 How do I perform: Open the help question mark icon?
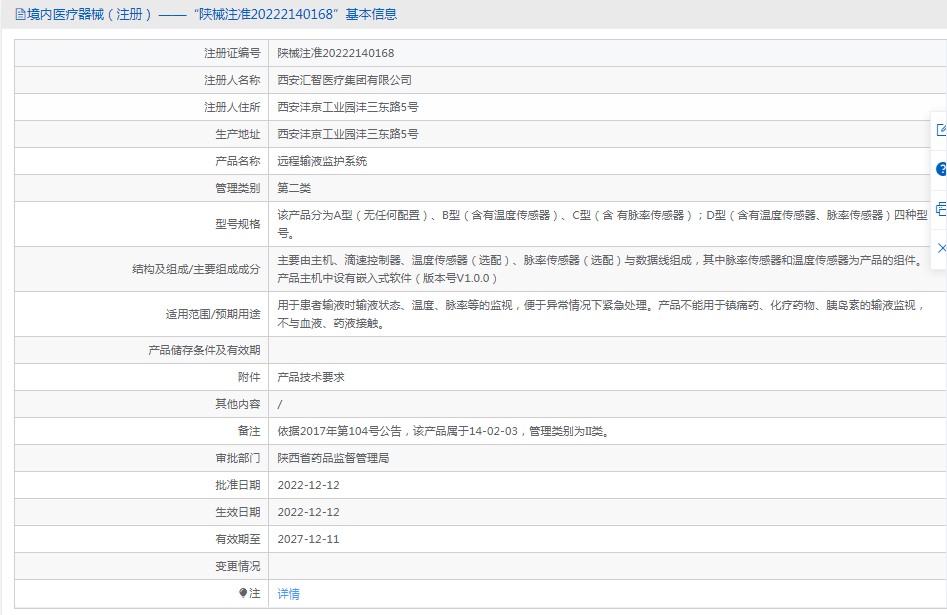coord(941,169)
